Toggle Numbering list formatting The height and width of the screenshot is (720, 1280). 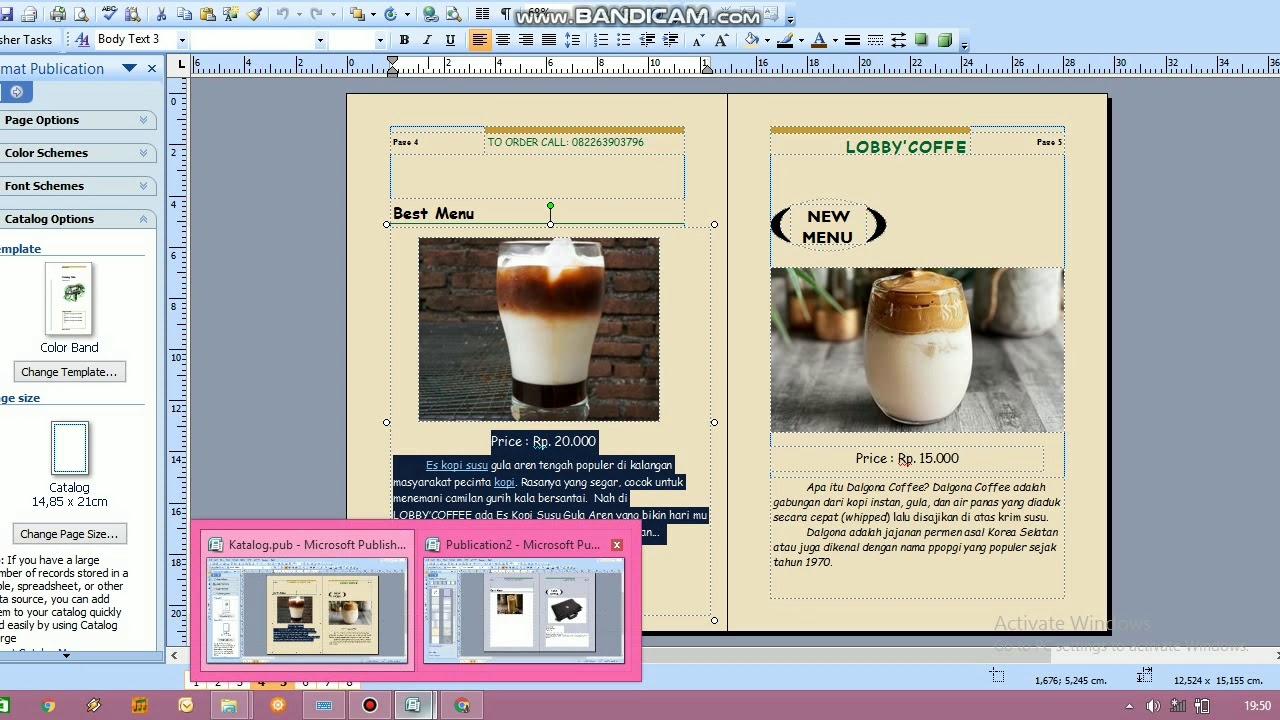click(x=601, y=40)
